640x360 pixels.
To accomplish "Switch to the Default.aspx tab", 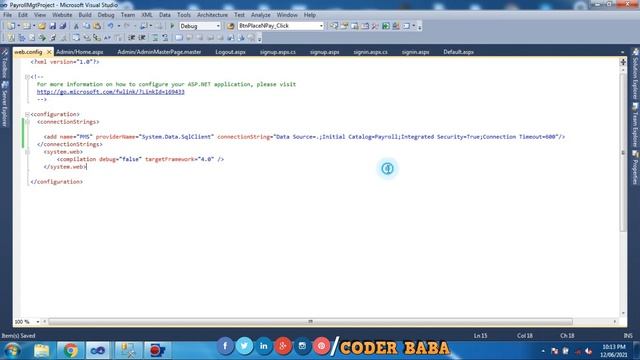I will [458, 52].
